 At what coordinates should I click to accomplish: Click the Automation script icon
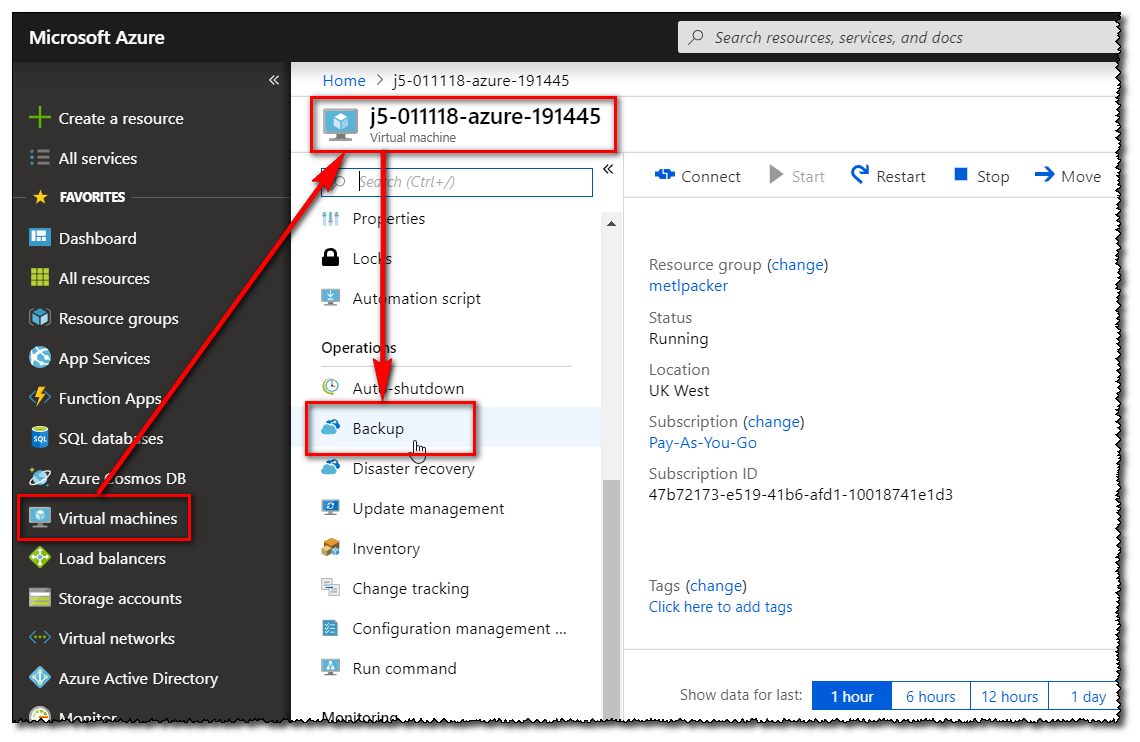pyautogui.click(x=330, y=298)
